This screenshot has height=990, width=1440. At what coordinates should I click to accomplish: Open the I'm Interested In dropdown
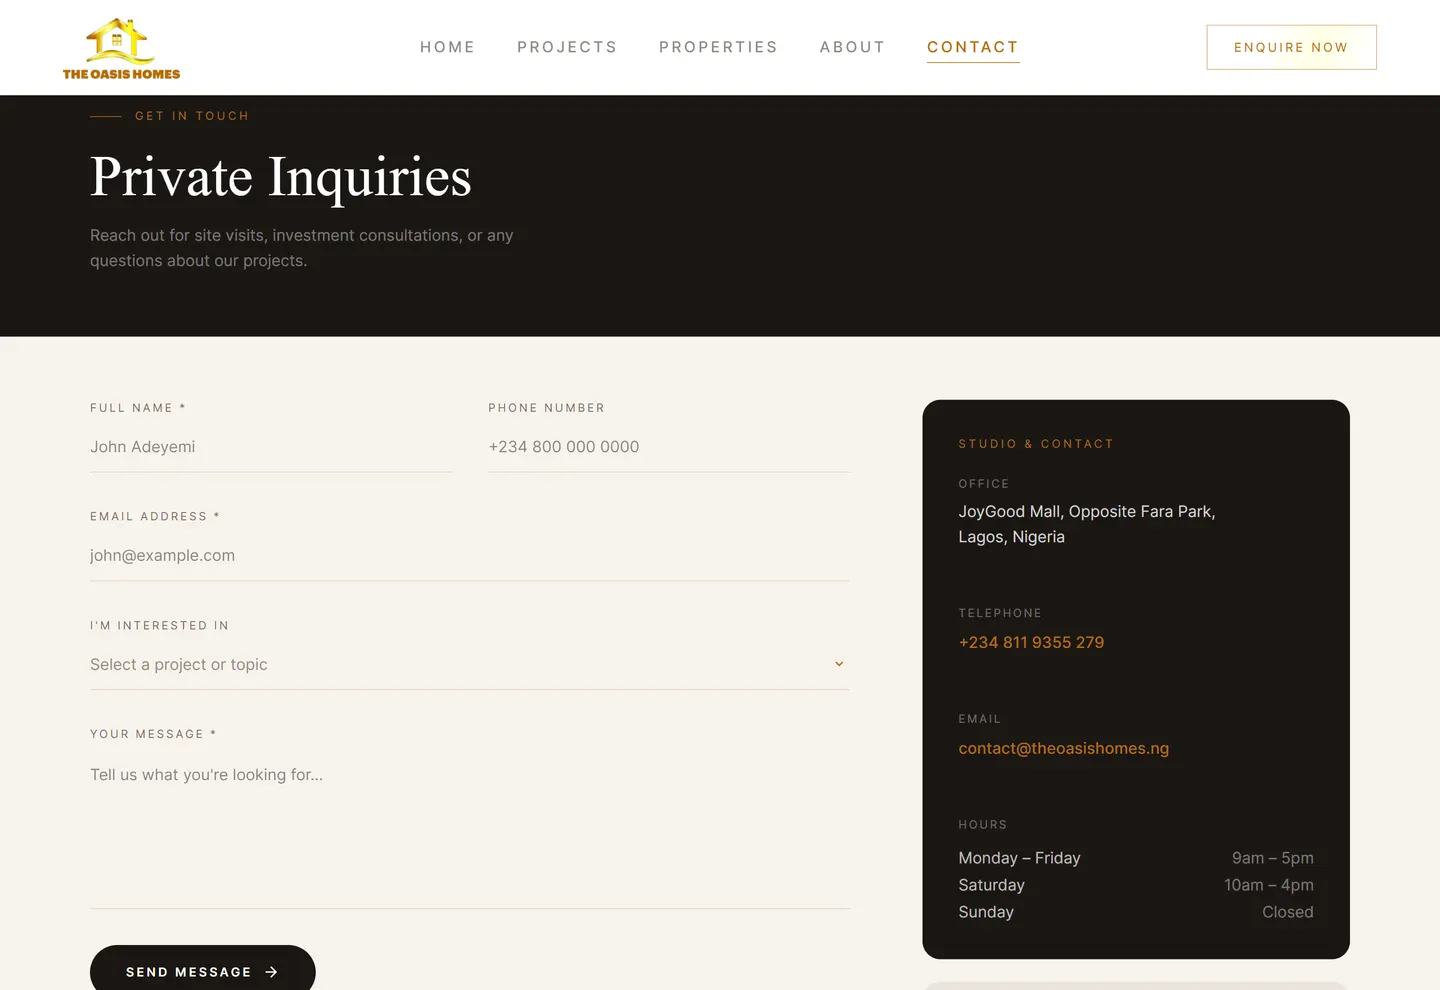point(470,665)
